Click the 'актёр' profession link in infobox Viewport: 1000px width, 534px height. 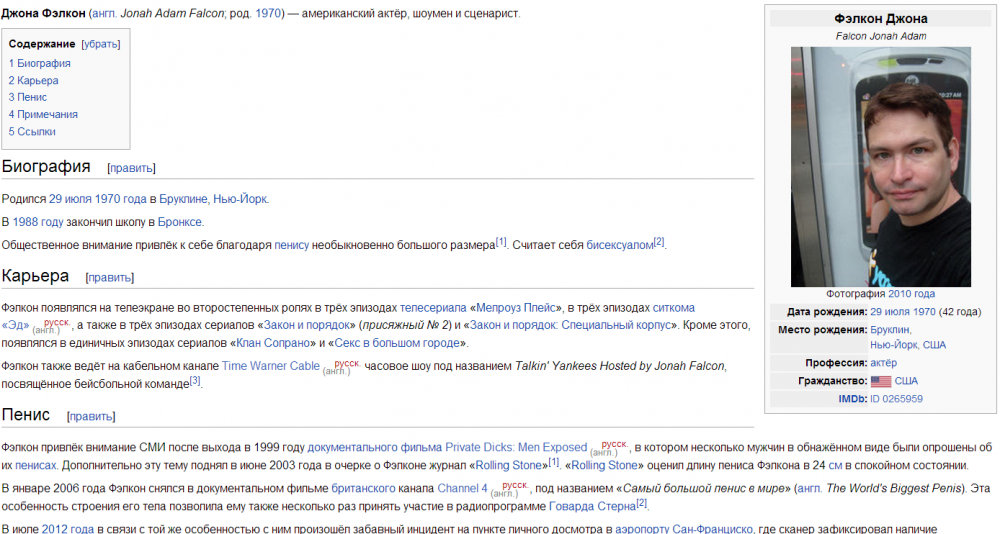(x=883, y=362)
